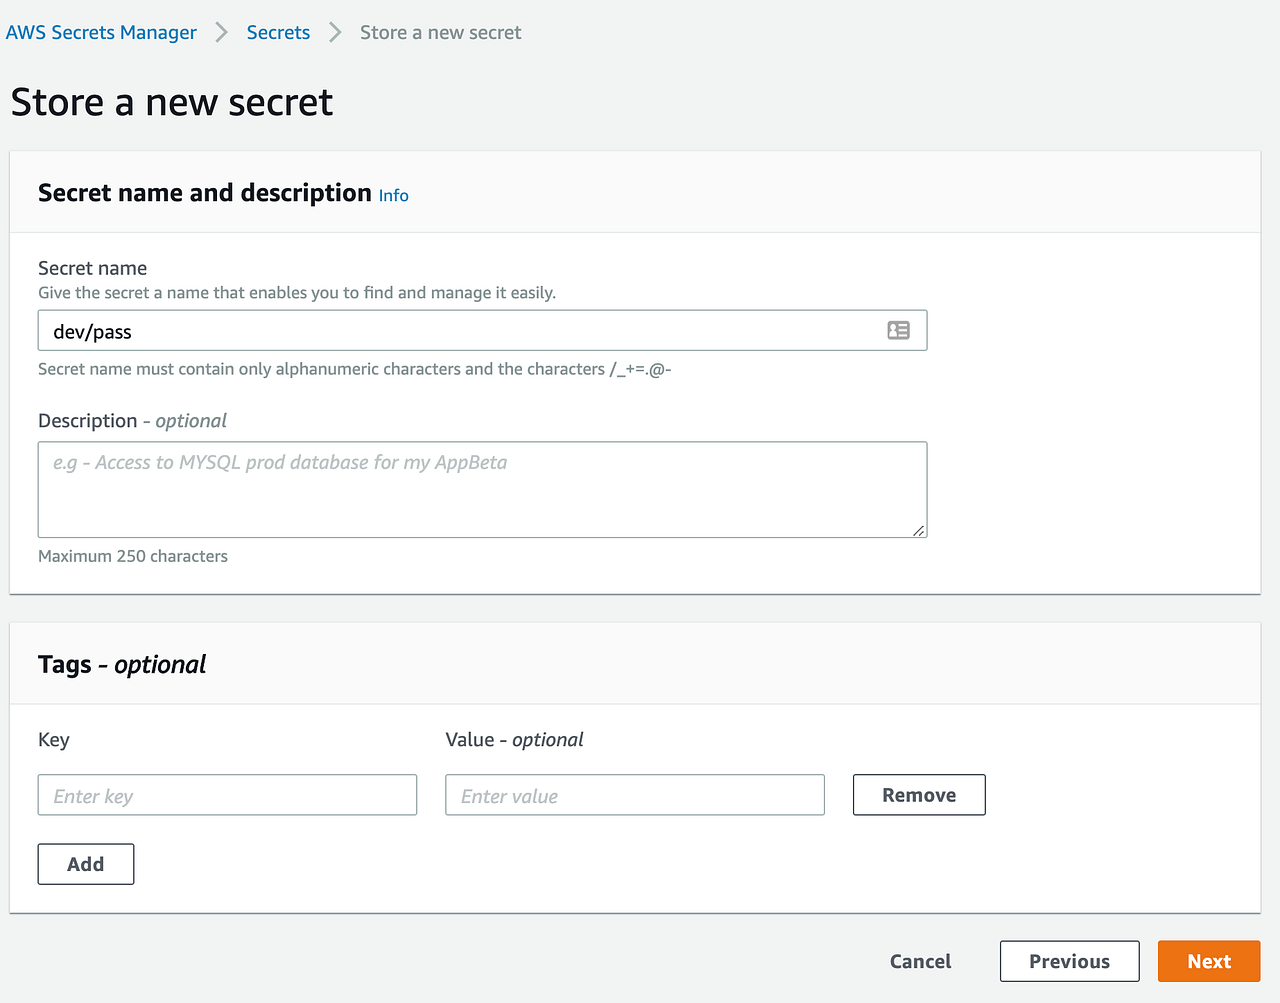Click the Value optional column label
This screenshot has width=1280, height=1003.
[x=515, y=740]
